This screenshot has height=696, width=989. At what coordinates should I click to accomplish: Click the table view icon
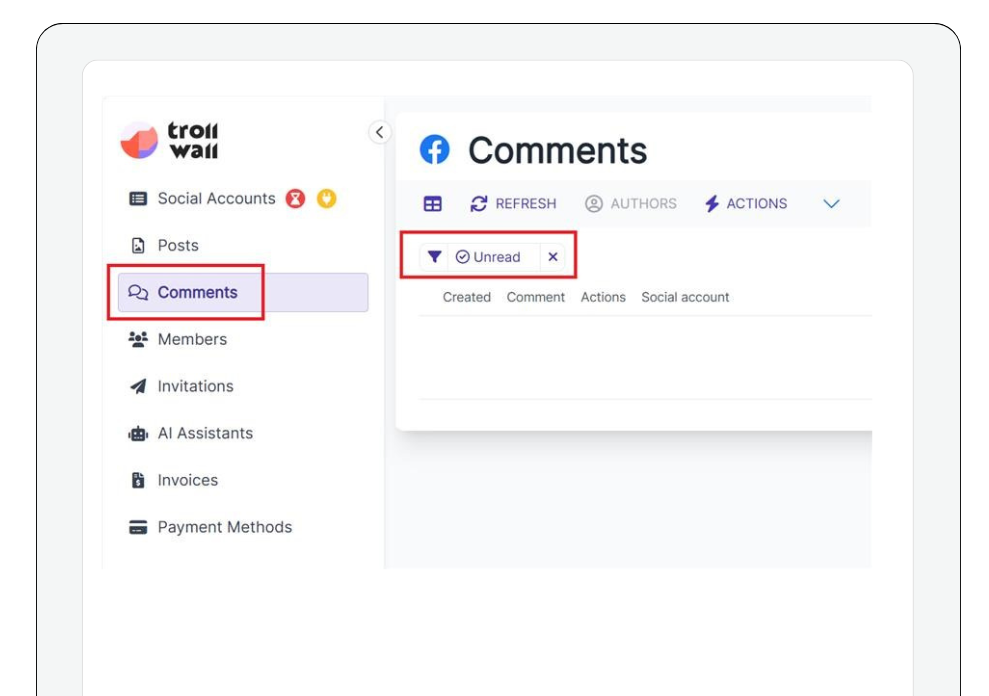click(432, 204)
